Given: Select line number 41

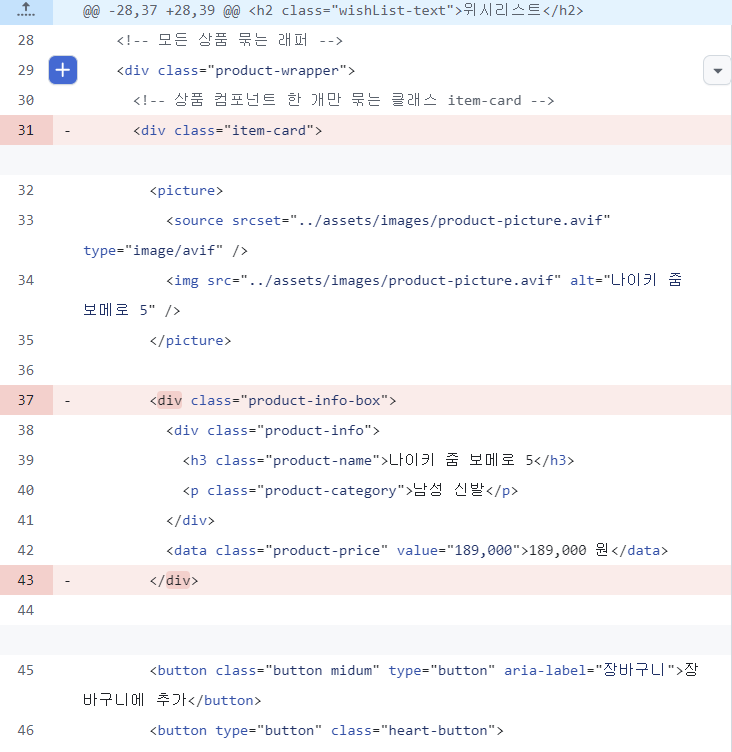Looking at the screenshot, I should tap(26, 520).
